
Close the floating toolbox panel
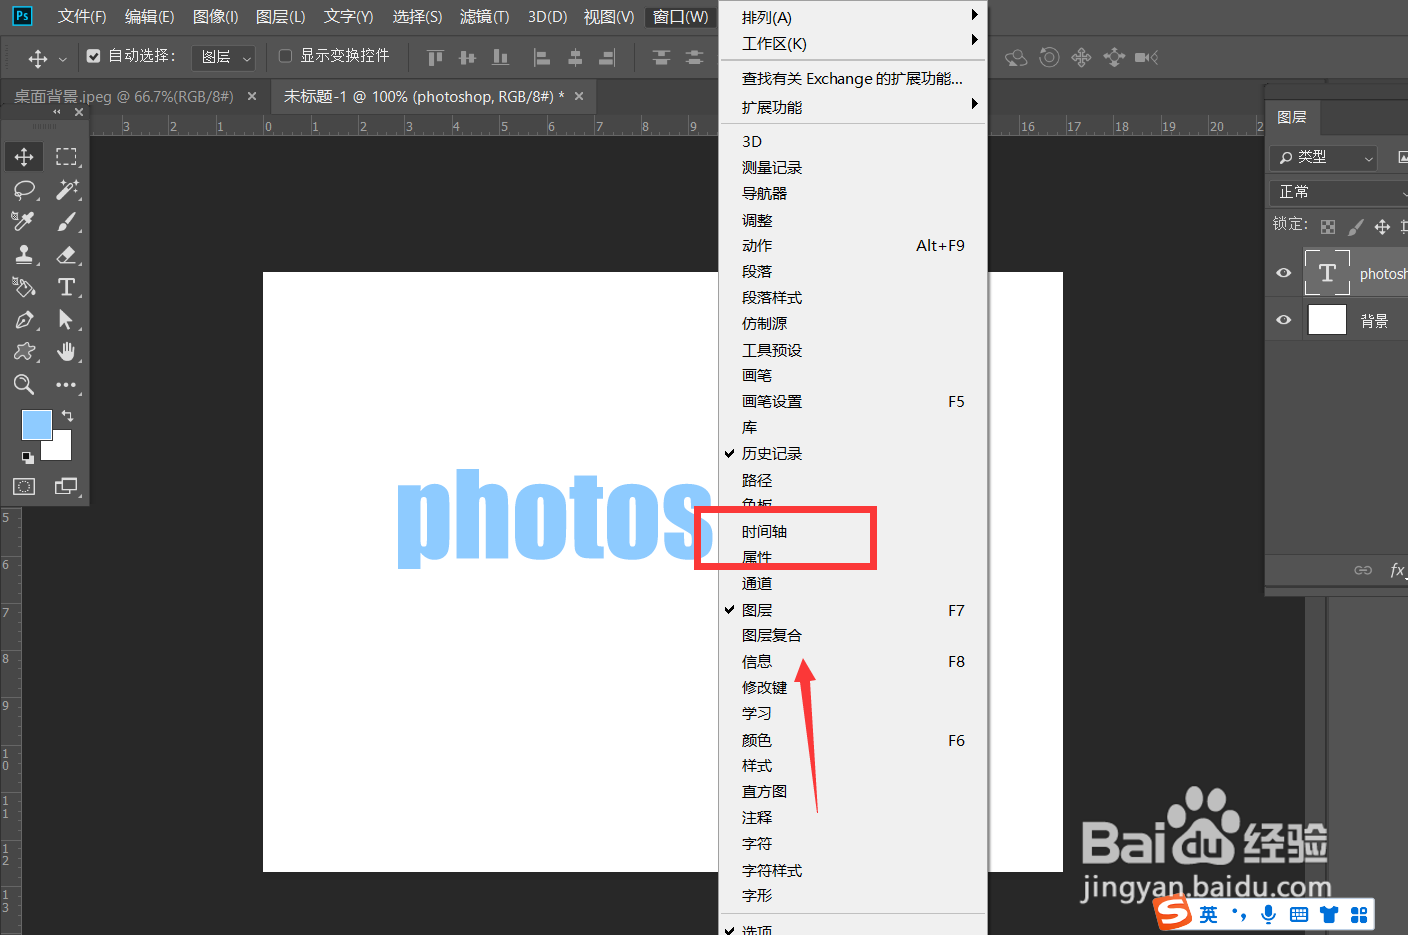79,112
